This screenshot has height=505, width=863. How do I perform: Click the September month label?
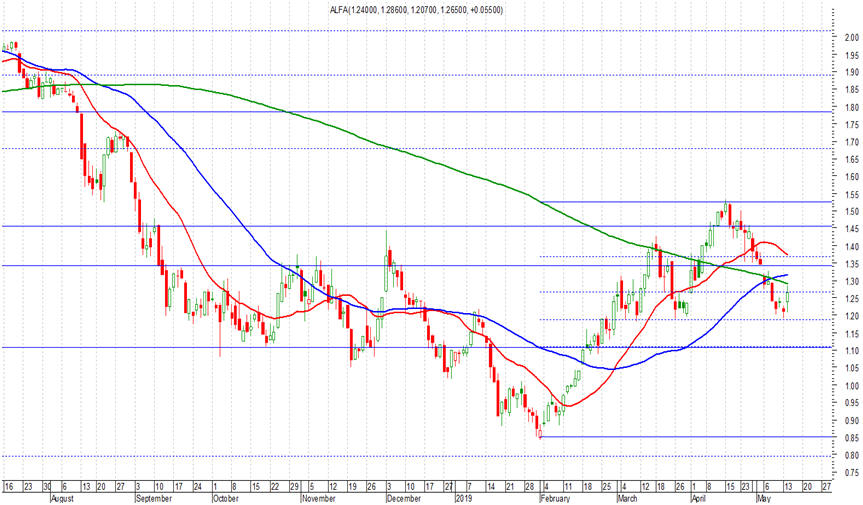[154, 498]
